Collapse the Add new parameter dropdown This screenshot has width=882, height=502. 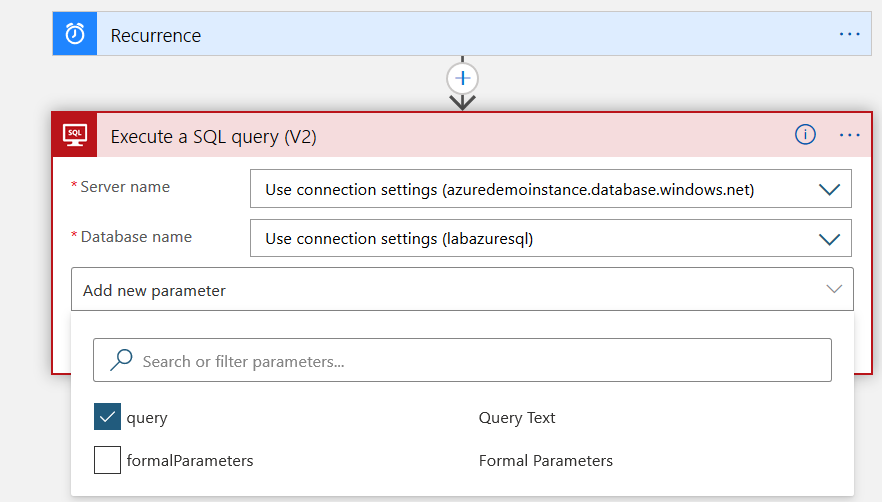(x=834, y=290)
